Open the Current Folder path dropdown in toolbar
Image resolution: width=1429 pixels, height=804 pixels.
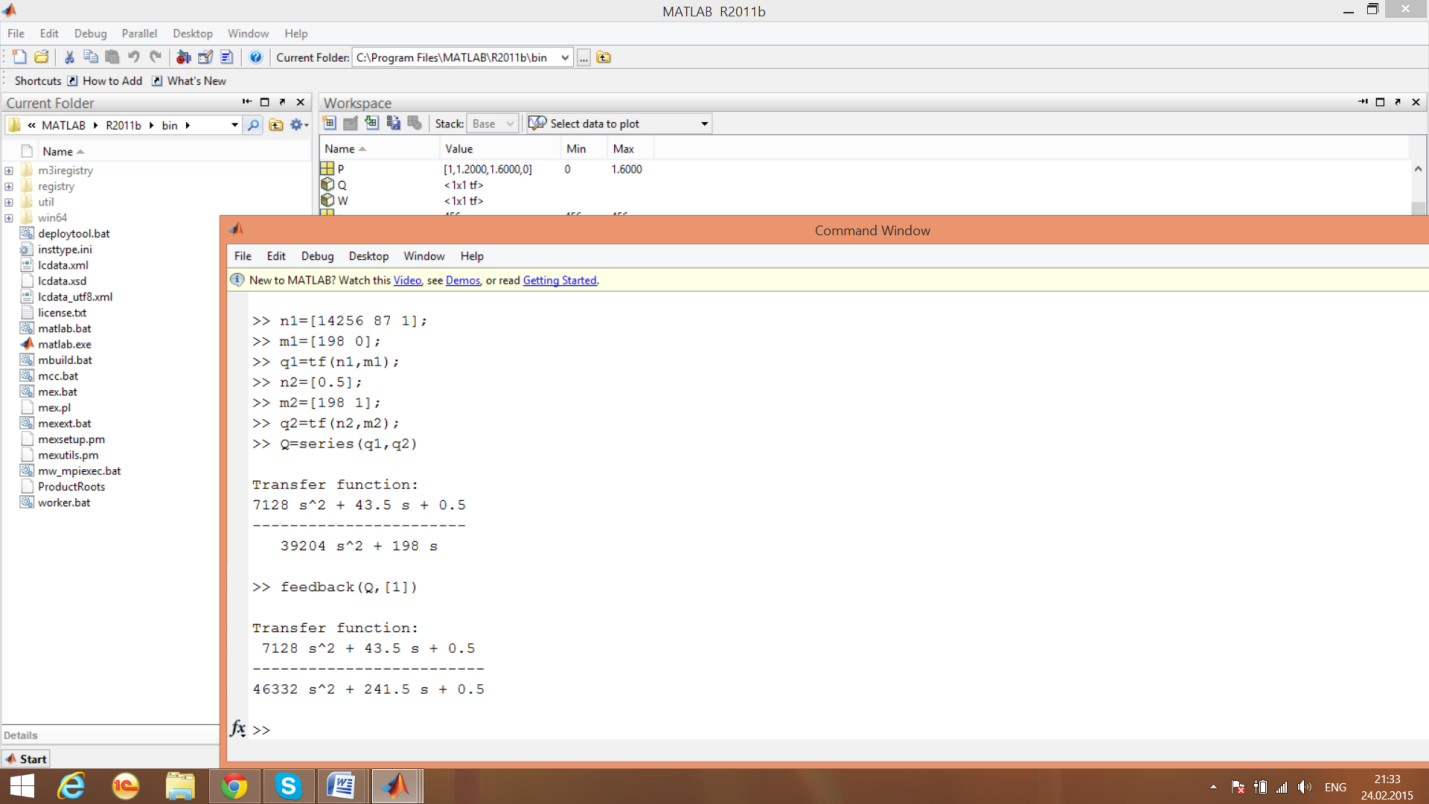point(565,58)
